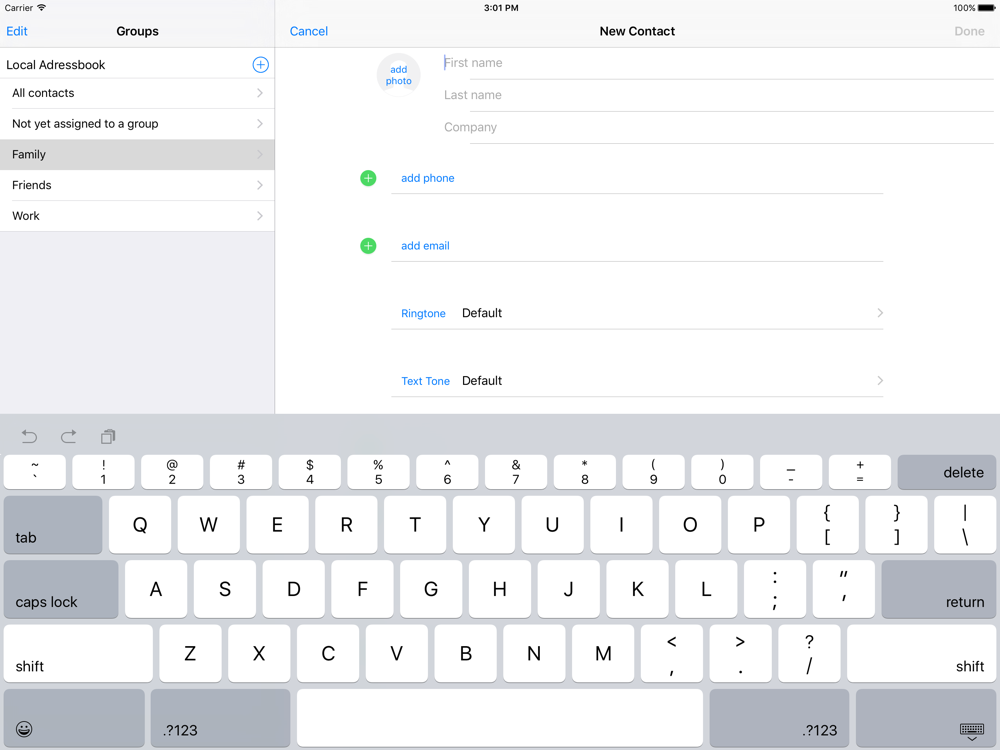Tap the 1 and exclamation key
This screenshot has height=750, width=1000.
(103, 472)
